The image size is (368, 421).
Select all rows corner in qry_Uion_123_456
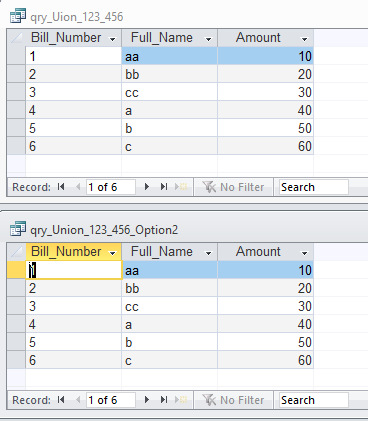(x=16, y=38)
